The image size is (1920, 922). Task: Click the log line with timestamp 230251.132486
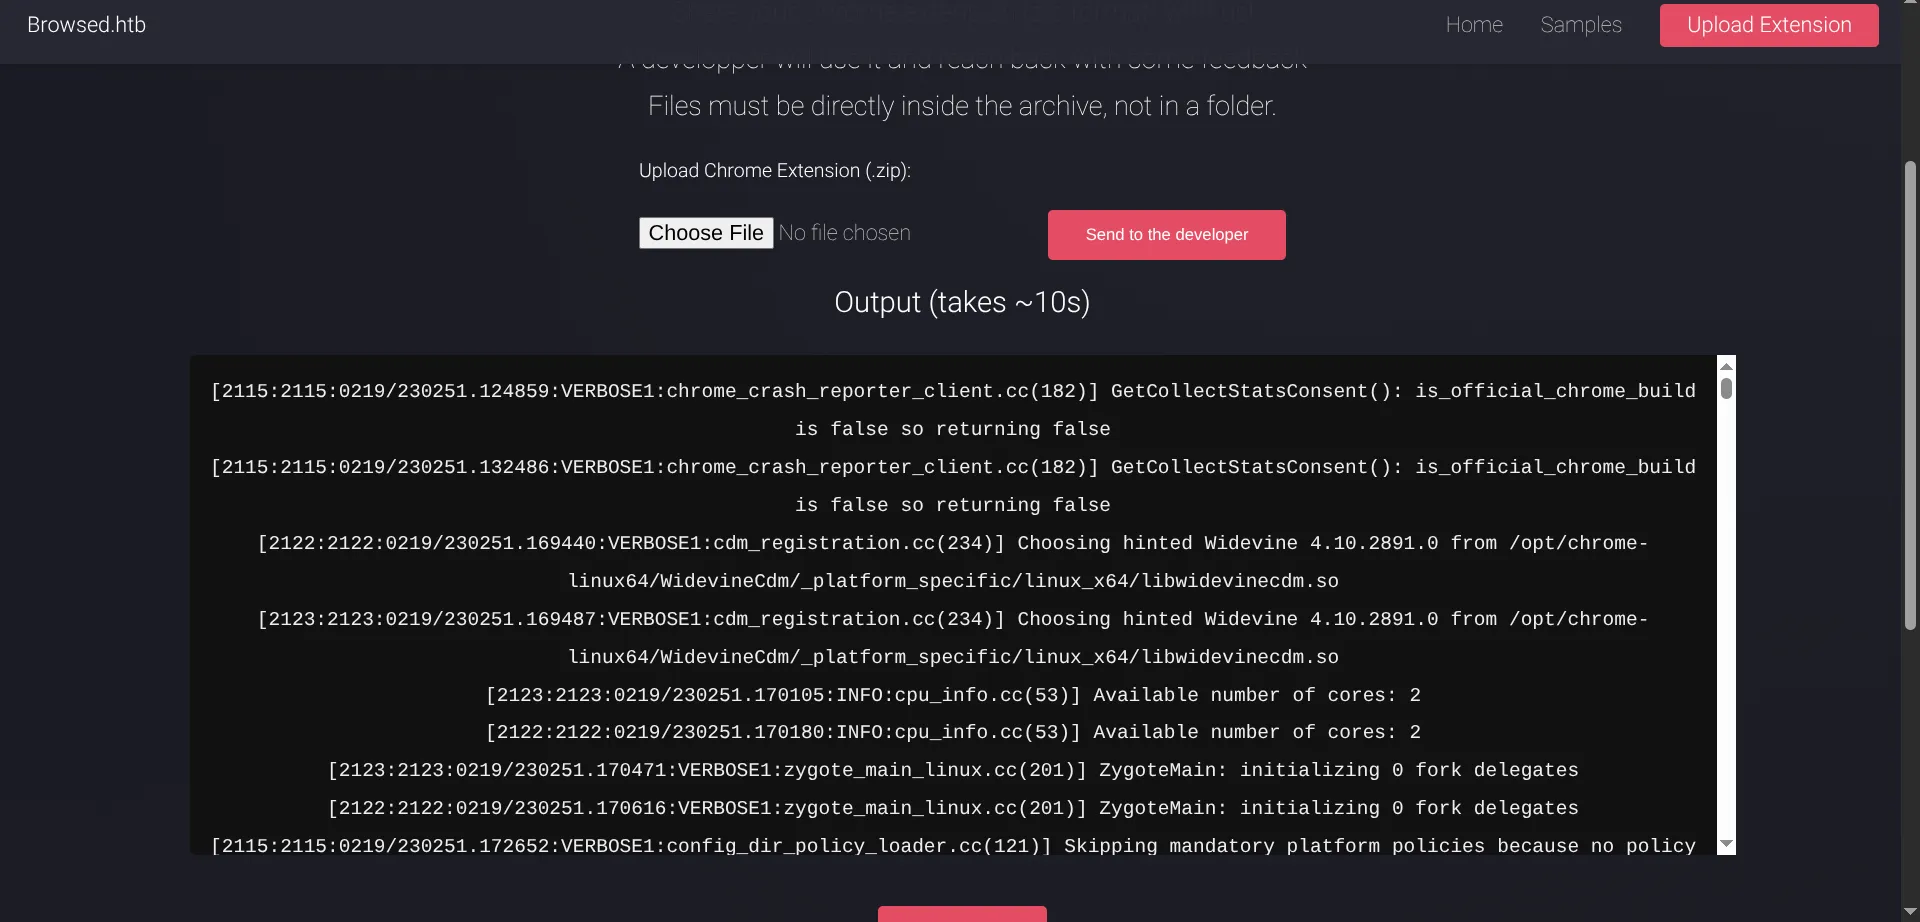tap(953, 486)
